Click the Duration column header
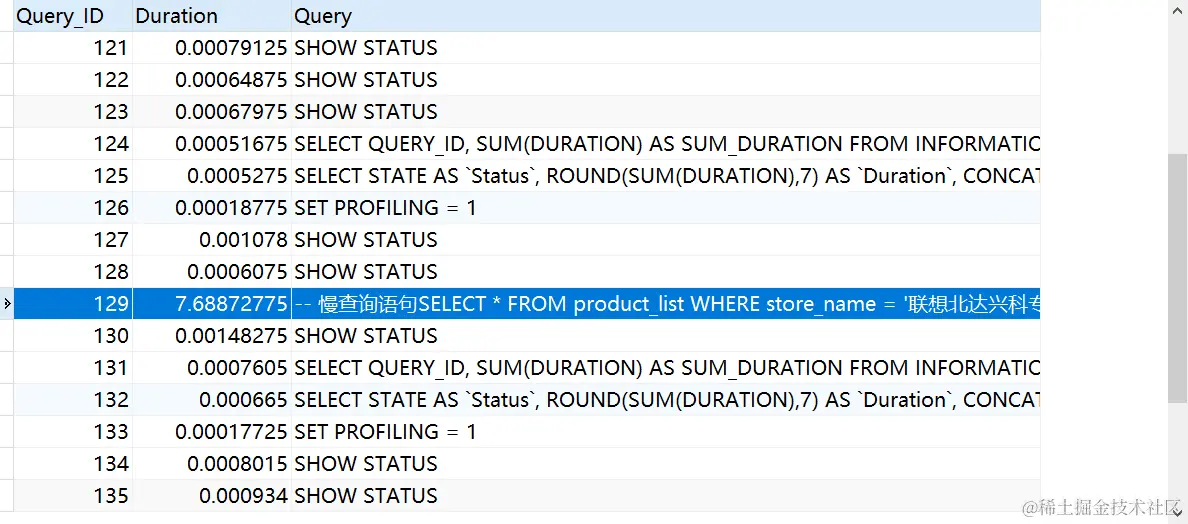 click(x=211, y=16)
